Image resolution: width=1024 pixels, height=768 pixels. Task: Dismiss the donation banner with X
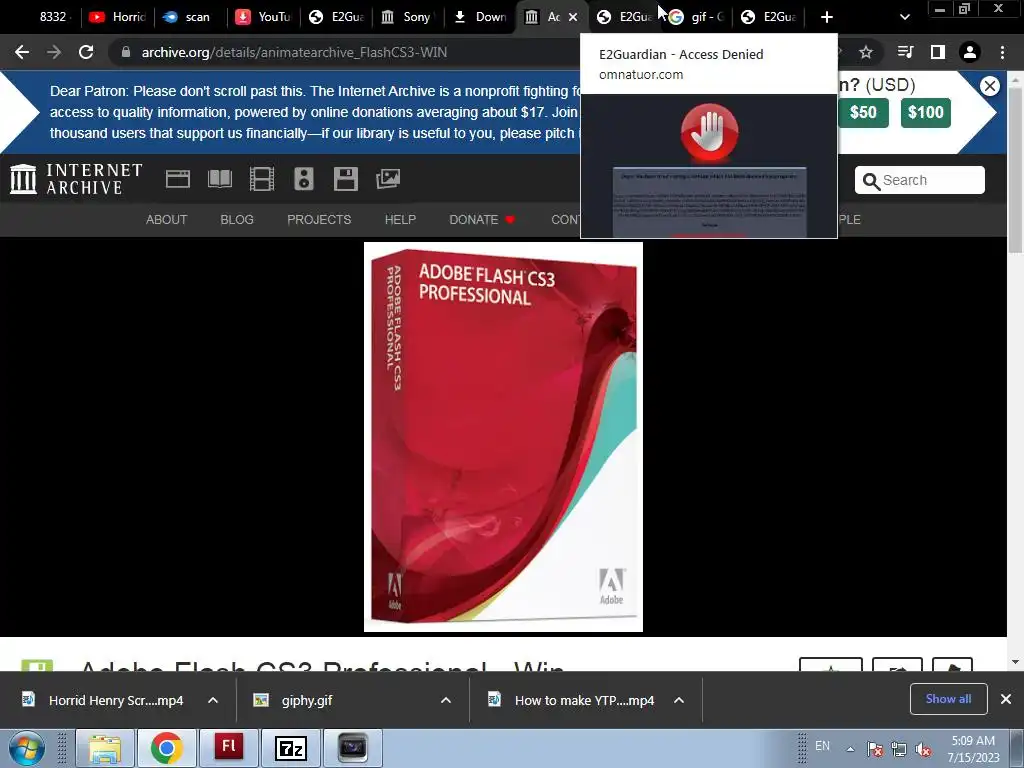[990, 86]
